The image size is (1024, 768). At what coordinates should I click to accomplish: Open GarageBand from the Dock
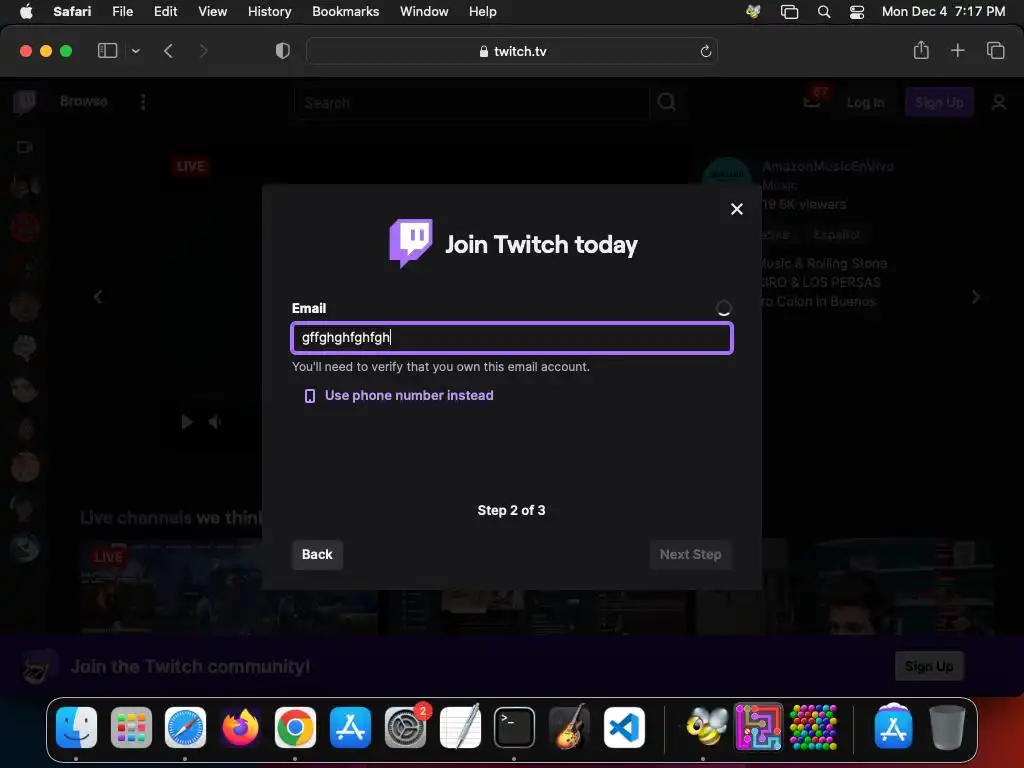pyautogui.click(x=569, y=727)
